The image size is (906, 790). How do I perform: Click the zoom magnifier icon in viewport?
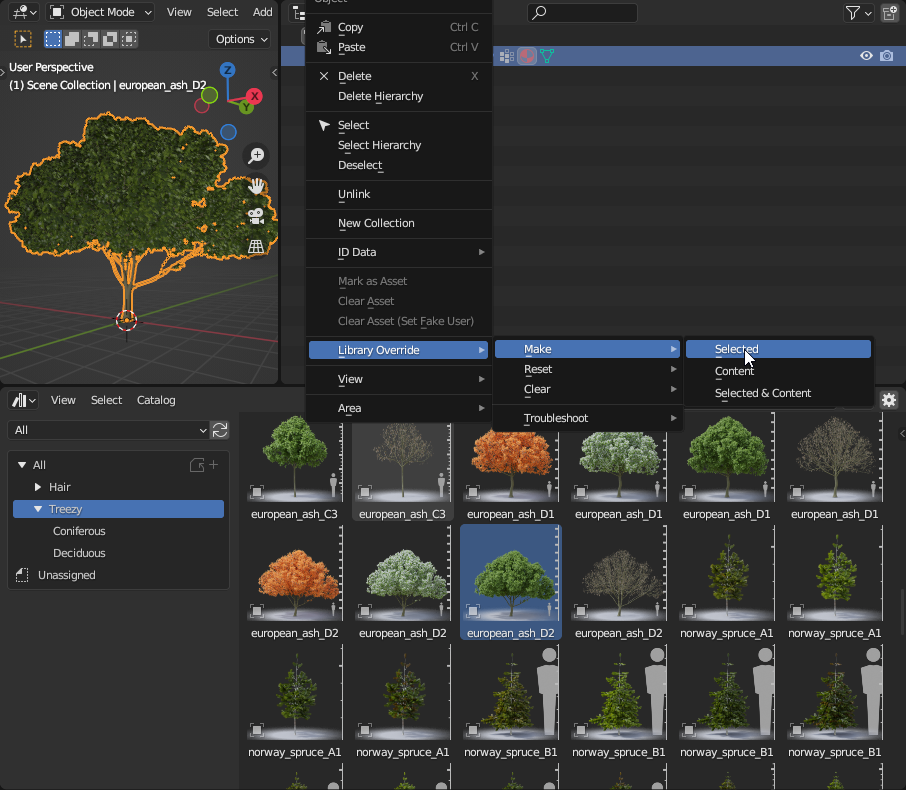[x=257, y=155]
